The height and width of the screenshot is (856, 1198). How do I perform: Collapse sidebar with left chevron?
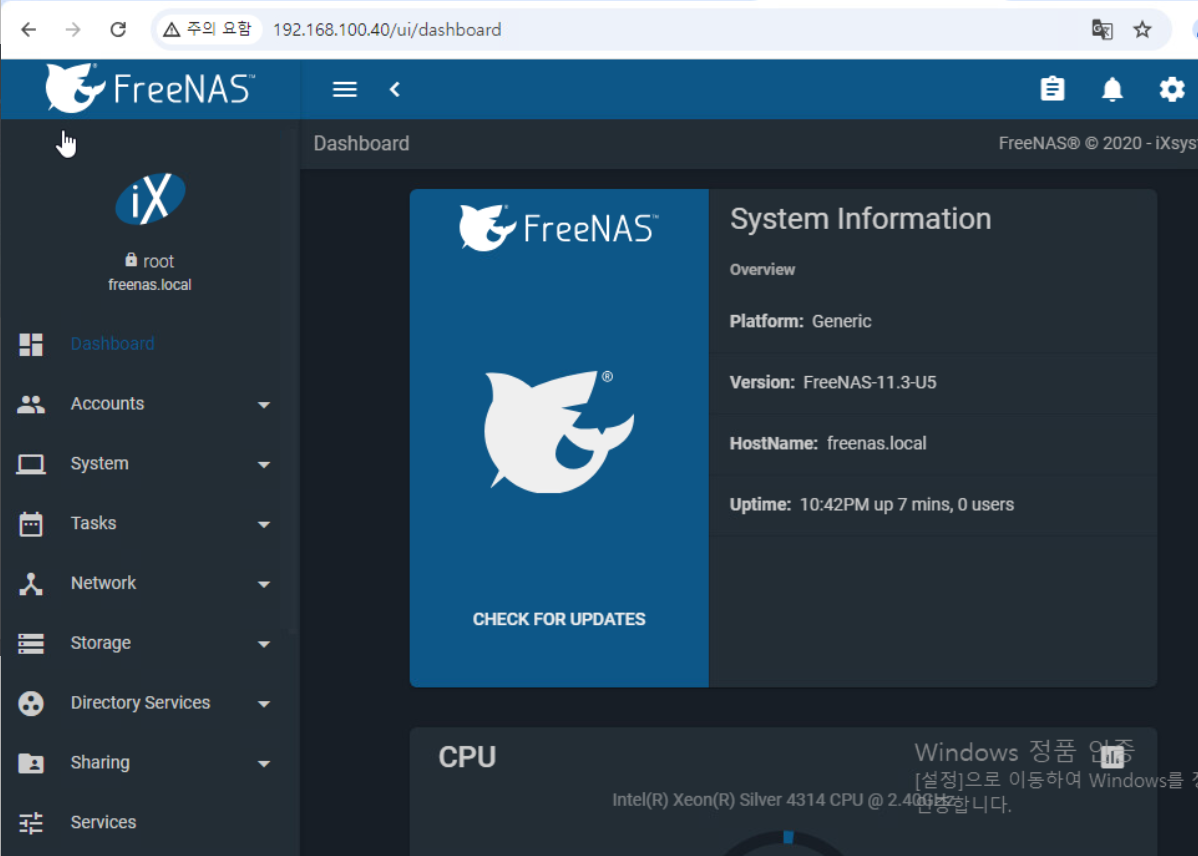[x=395, y=89]
